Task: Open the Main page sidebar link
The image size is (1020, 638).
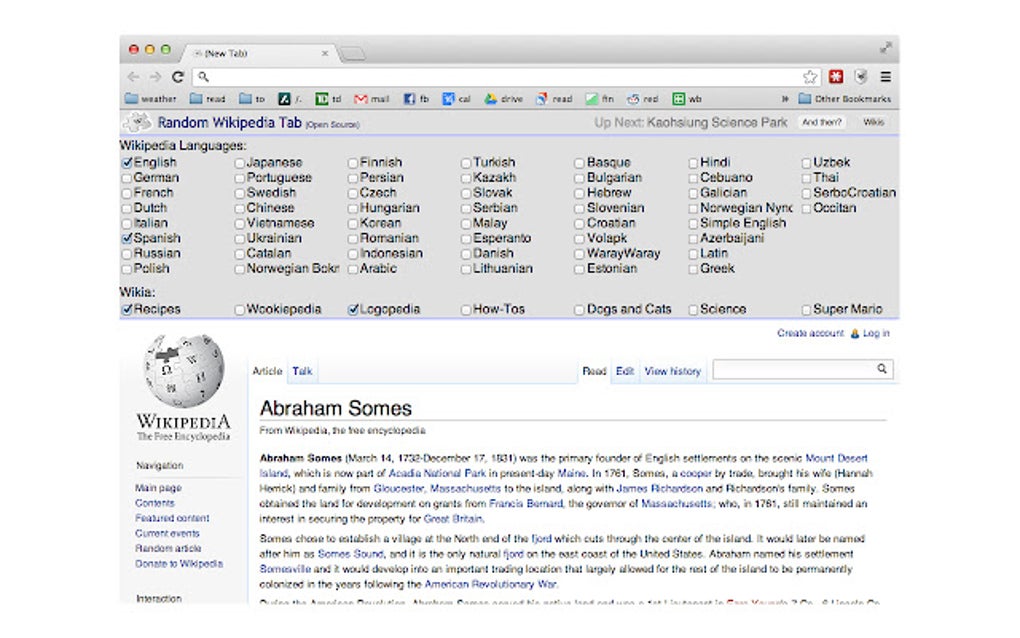Action: (x=158, y=488)
